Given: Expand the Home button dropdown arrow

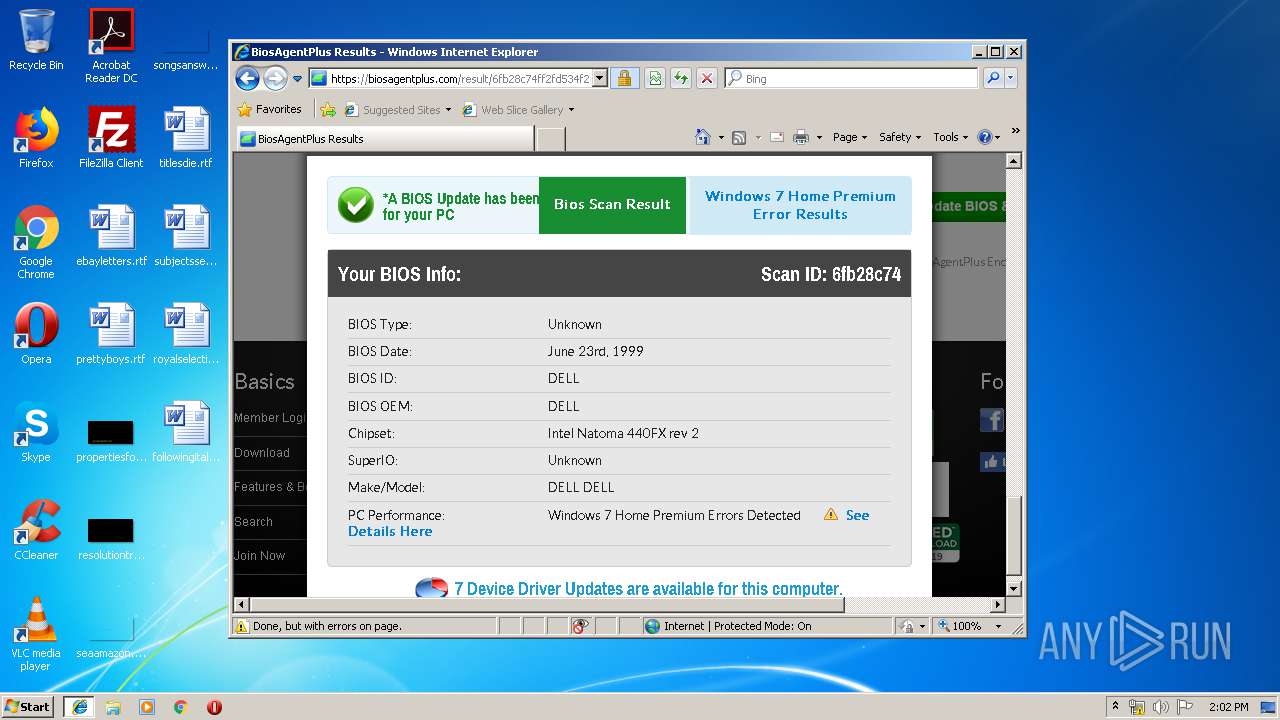Looking at the screenshot, I should (721, 138).
